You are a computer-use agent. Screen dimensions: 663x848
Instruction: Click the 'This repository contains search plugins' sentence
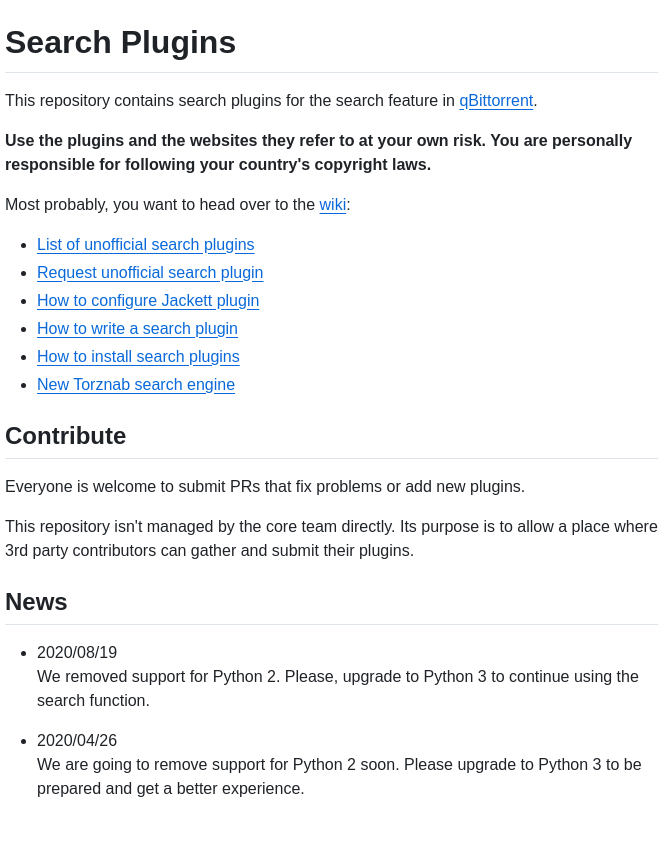coord(230,101)
